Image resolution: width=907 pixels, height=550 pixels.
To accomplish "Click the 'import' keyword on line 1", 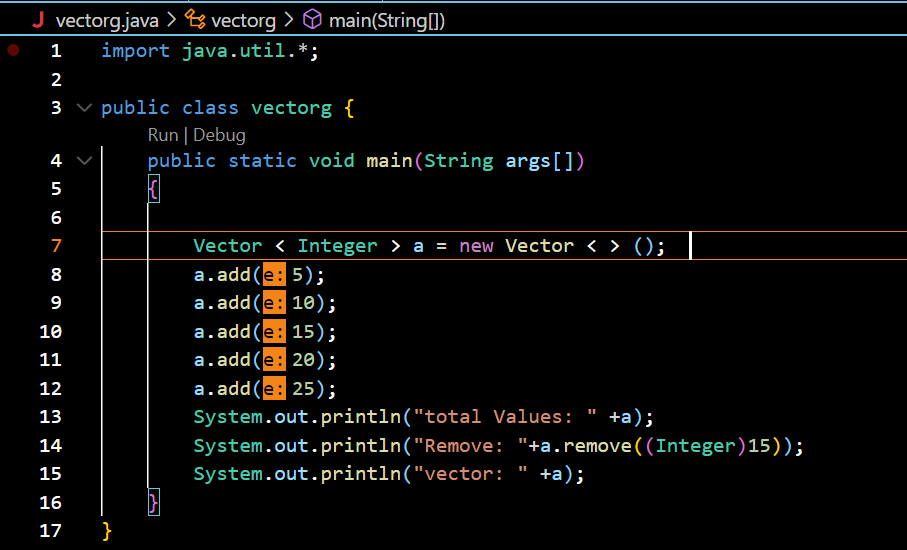I will [135, 51].
